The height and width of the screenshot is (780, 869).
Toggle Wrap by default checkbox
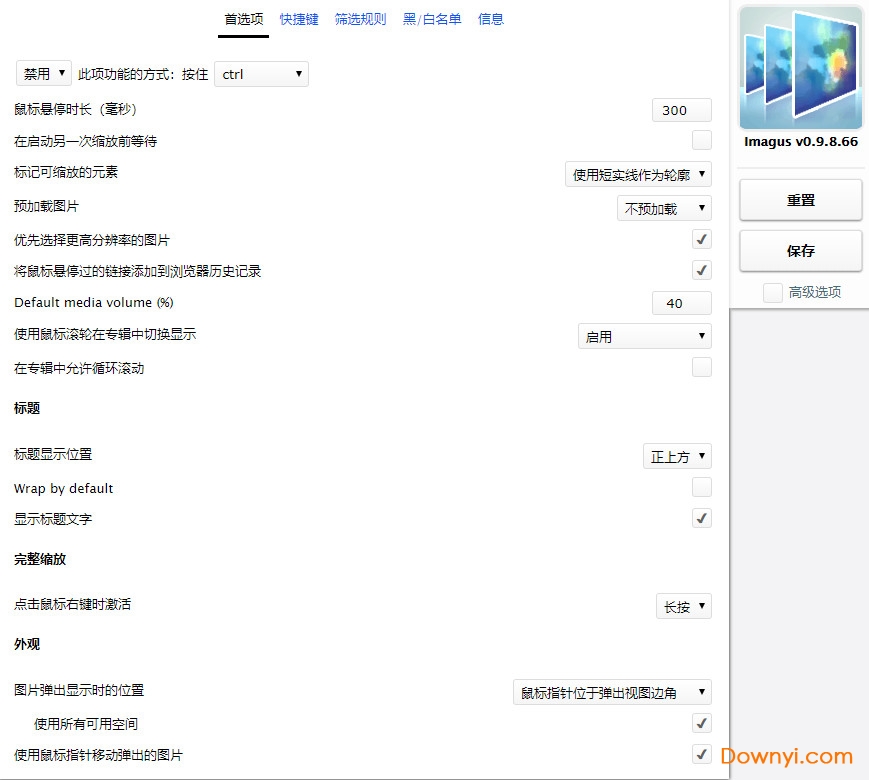(x=702, y=487)
